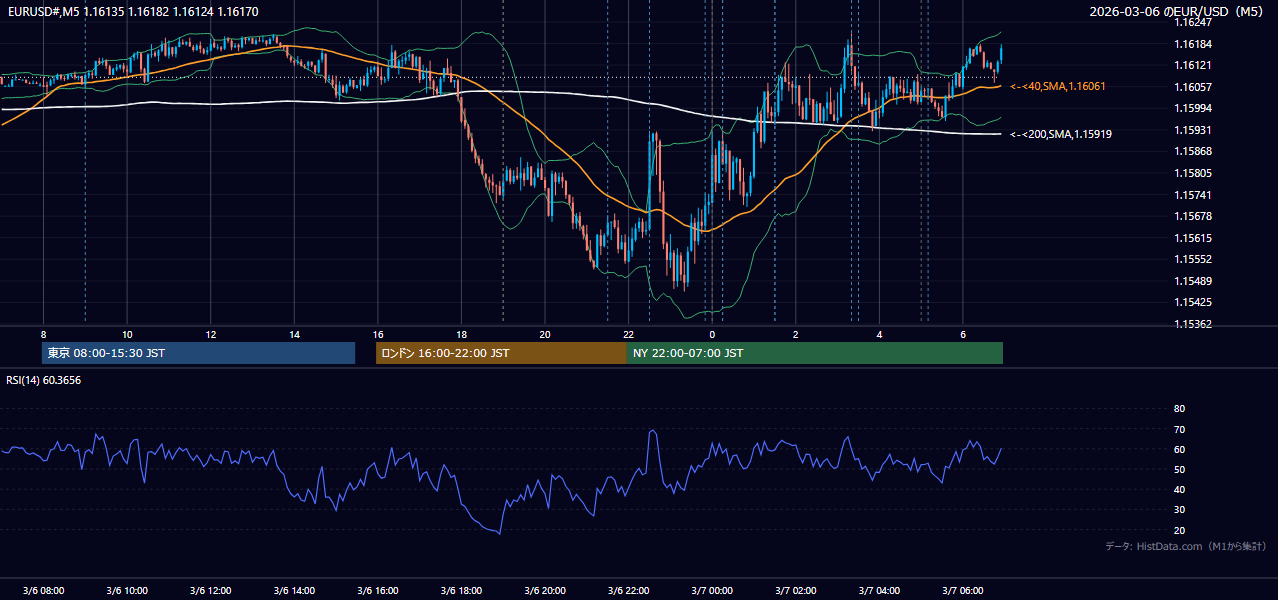Click price level 1.15805 on the axis
The width and height of the screenshot is (1278, 600).
click(1193, 173)
